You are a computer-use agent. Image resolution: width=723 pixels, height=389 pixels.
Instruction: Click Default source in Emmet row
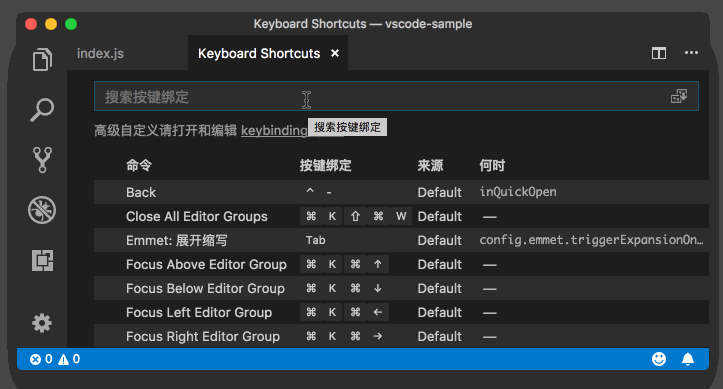click(439, 240)
